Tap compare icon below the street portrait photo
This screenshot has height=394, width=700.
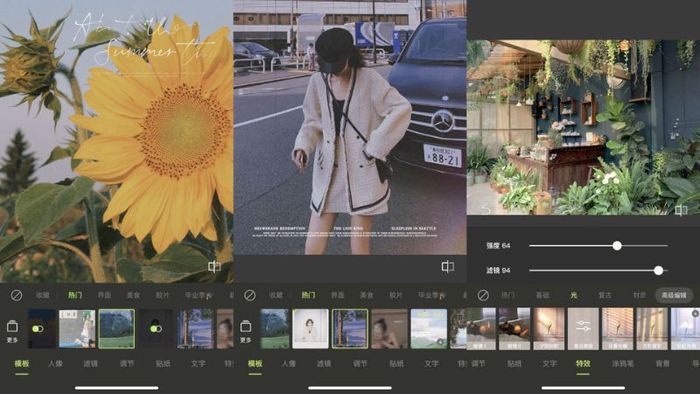pos(448,267)
